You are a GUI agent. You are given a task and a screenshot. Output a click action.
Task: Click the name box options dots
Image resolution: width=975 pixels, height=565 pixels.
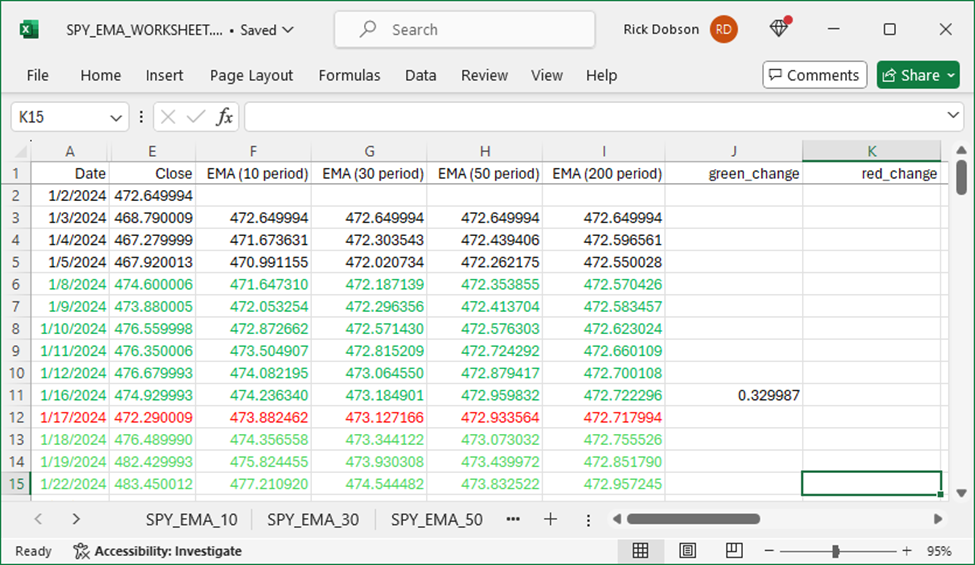tap(141, 117)
